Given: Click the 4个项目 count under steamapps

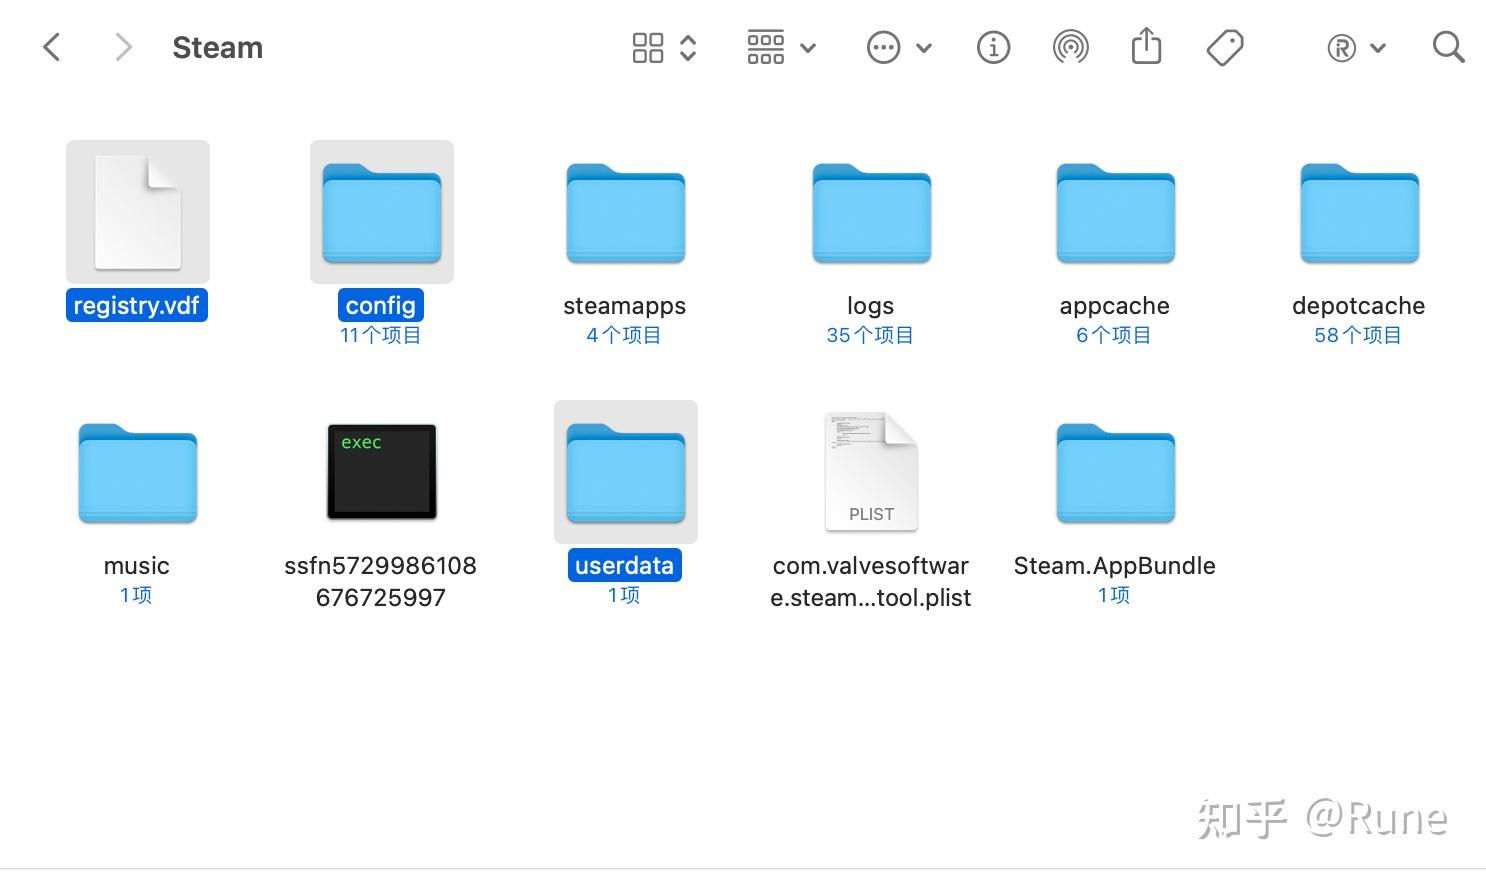Looking at the screenshot, I should coord(625,335).
